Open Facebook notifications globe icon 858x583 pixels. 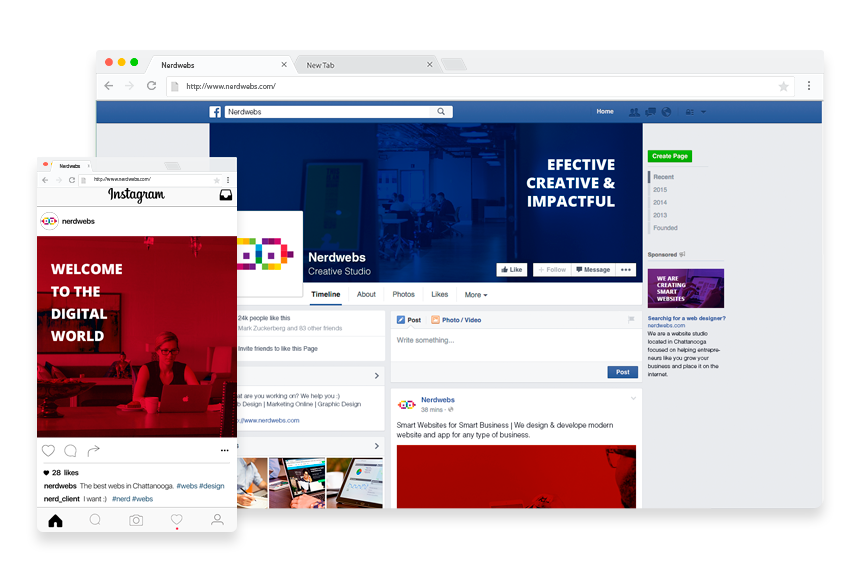pos(666,112)
